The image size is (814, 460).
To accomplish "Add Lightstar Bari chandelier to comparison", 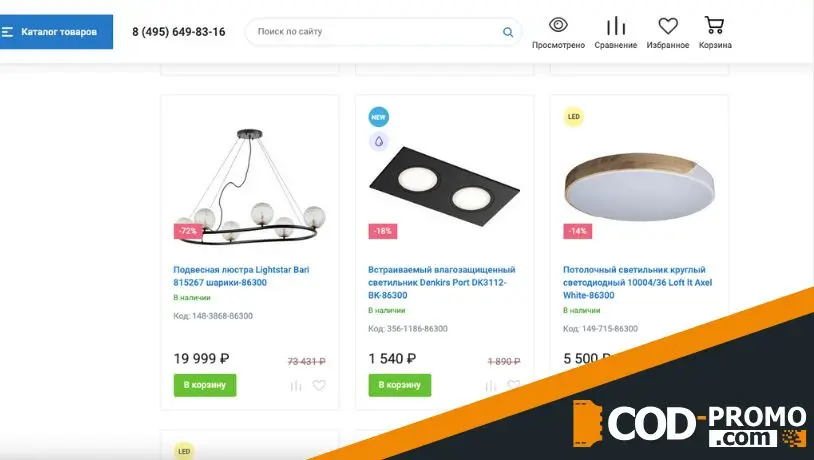I will click(x=296, y=385).
